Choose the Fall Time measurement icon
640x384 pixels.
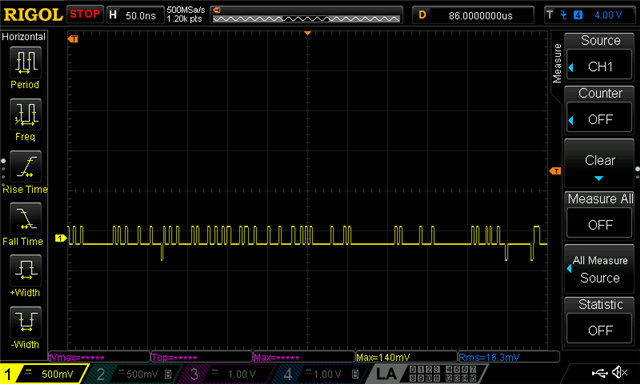tap(25, 218)
